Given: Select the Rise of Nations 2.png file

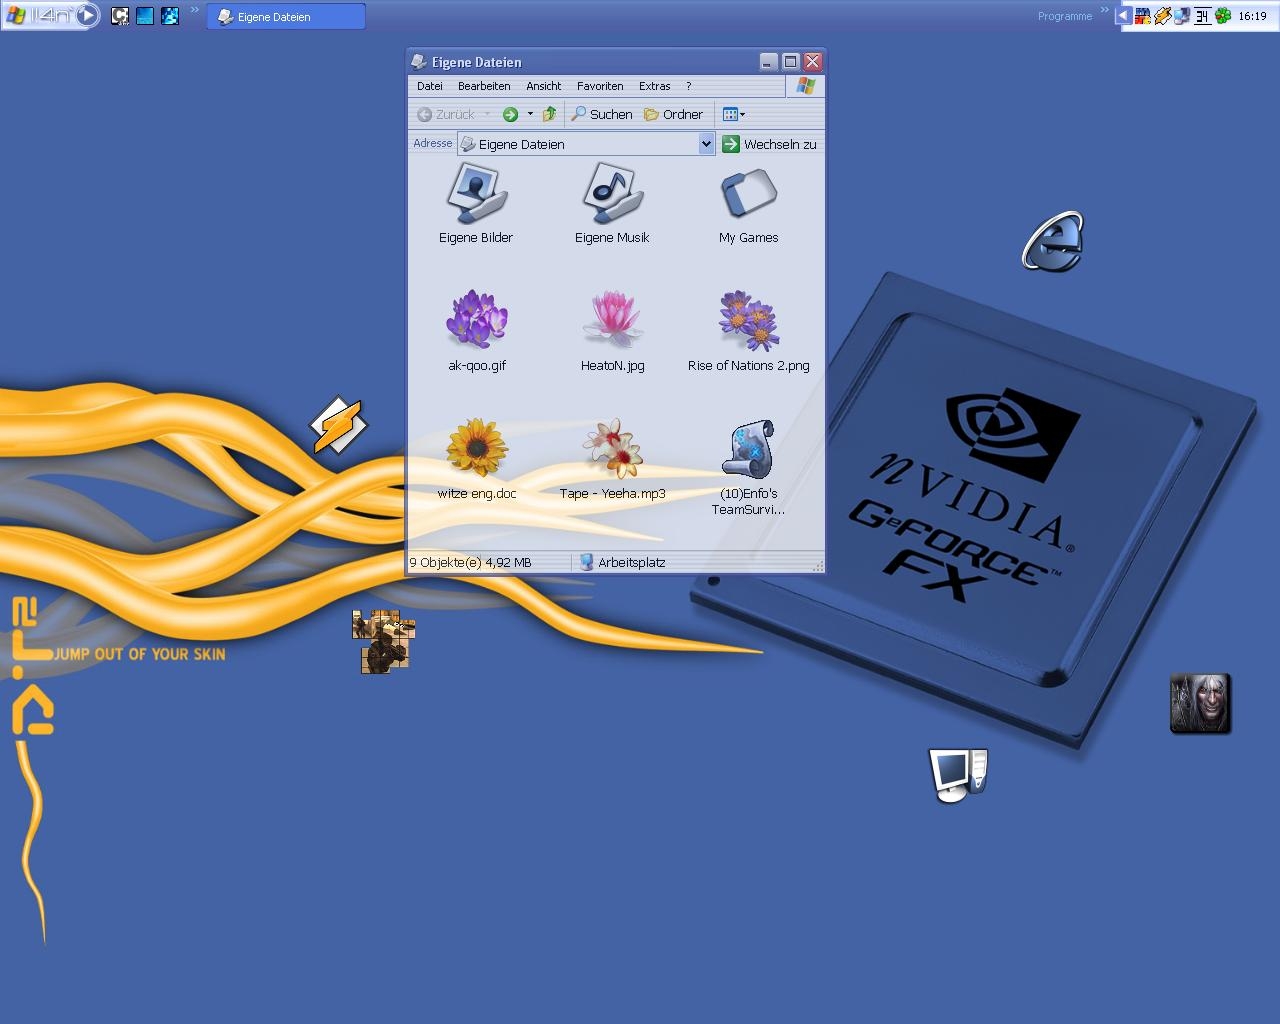Looking at the screenshot, I should point(748,331).
